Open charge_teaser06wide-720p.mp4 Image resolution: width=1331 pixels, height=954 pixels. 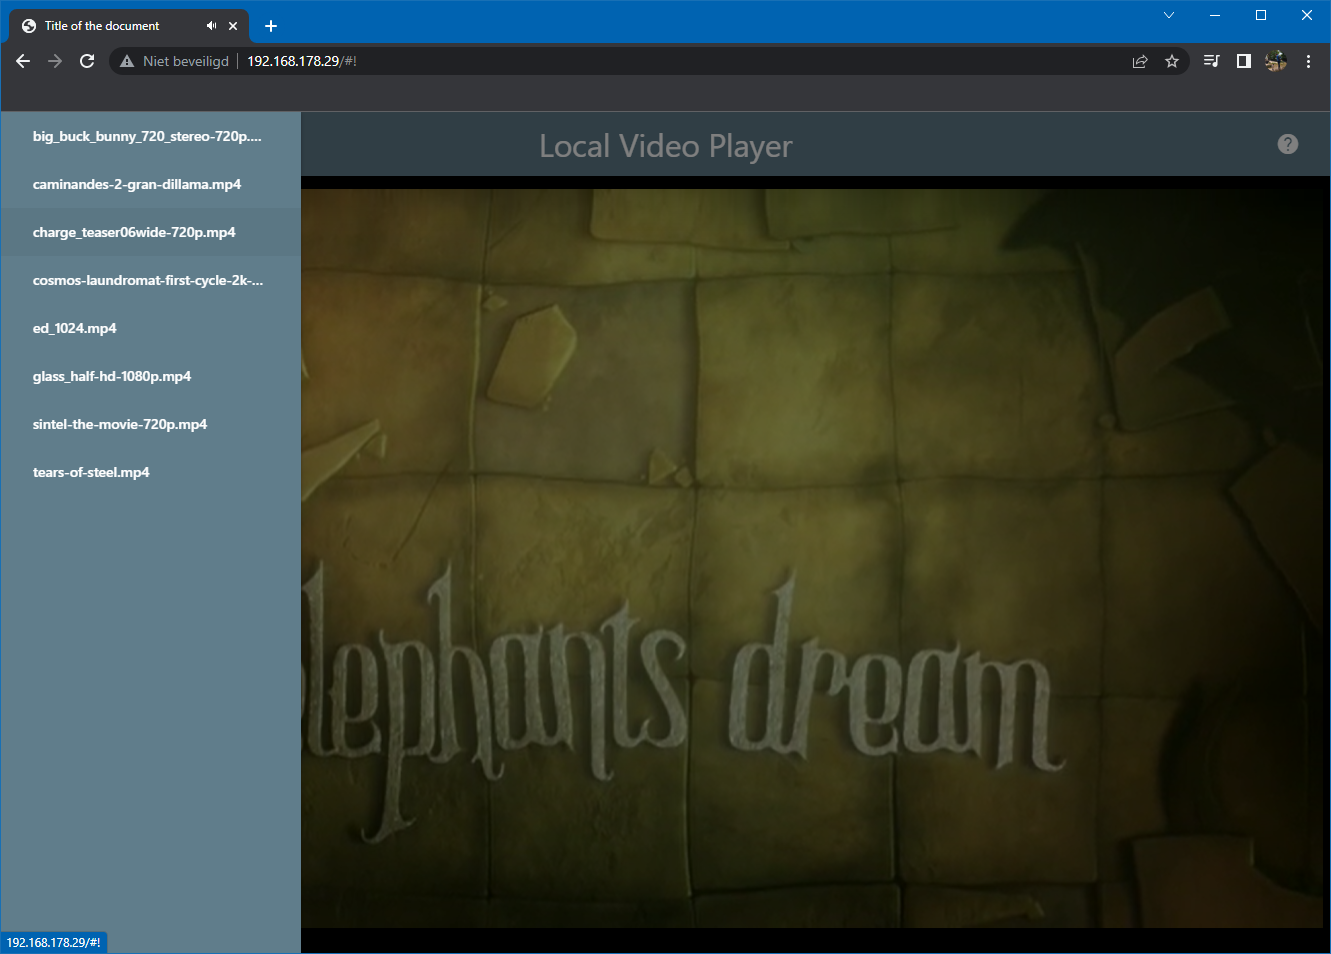[x=150, y=232]
